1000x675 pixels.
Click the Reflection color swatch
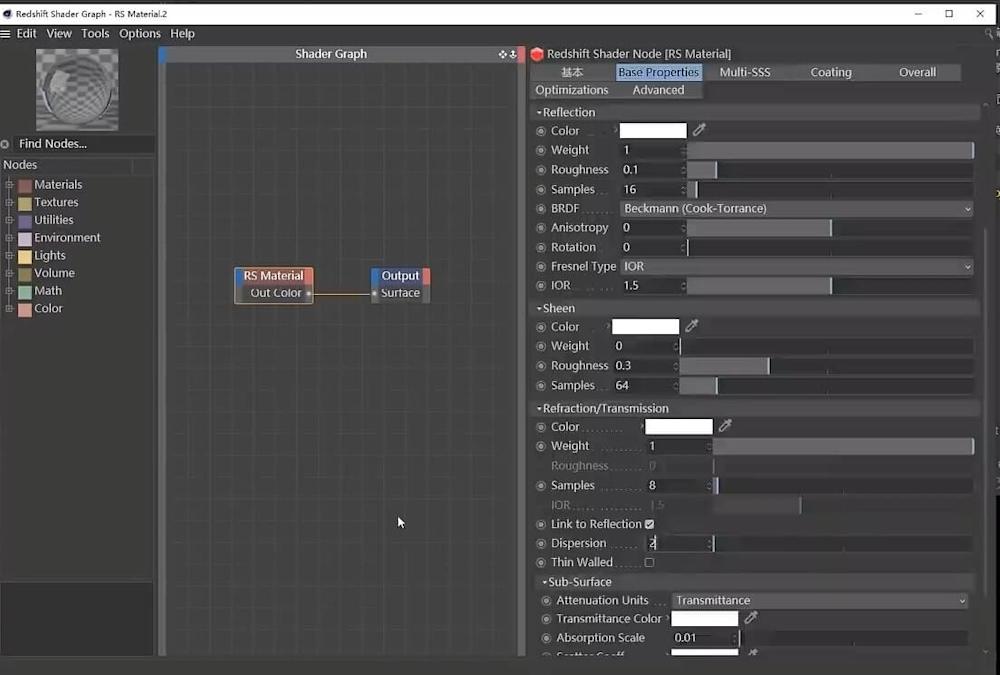pyautogui.click(x=653, y=131)
